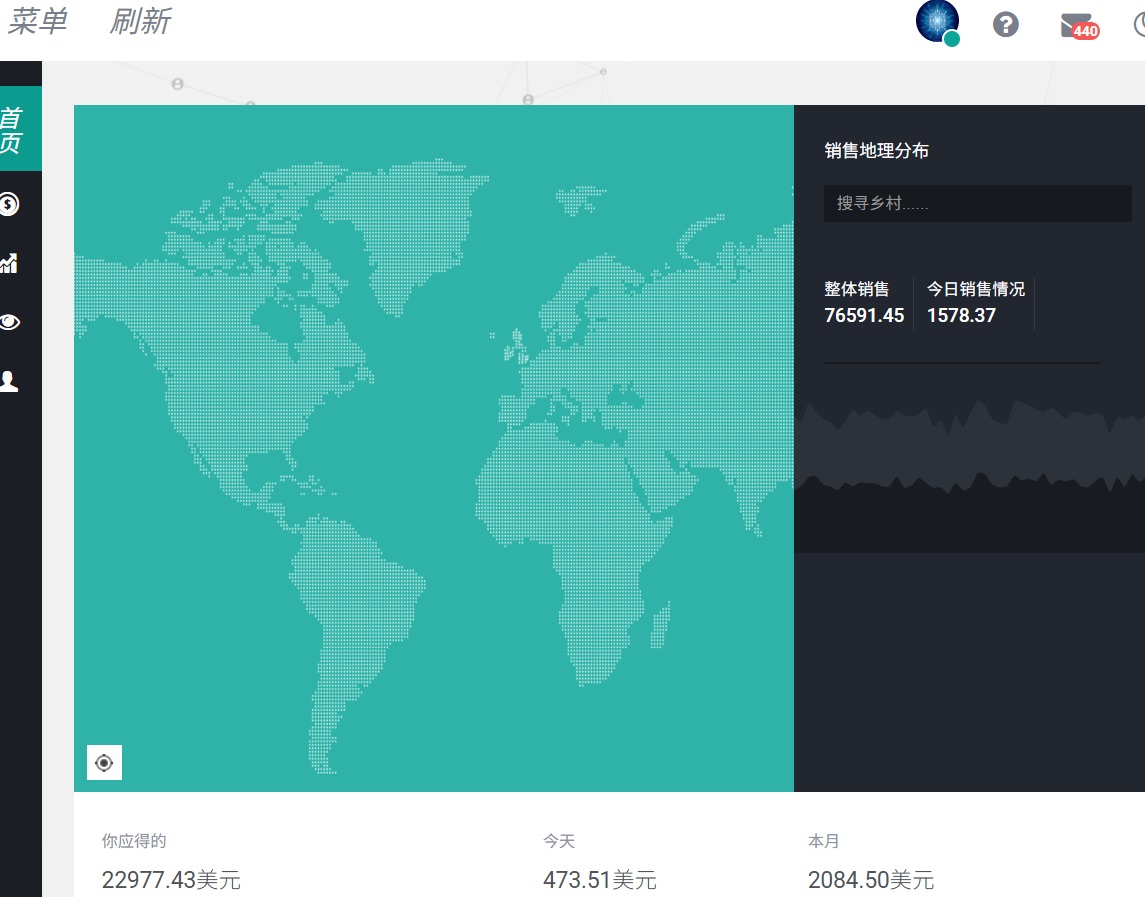This screenshot has height=897, width=1145.
Task: Click the 你应得的 22977.43美元 amount
Action: coord(171,880)
